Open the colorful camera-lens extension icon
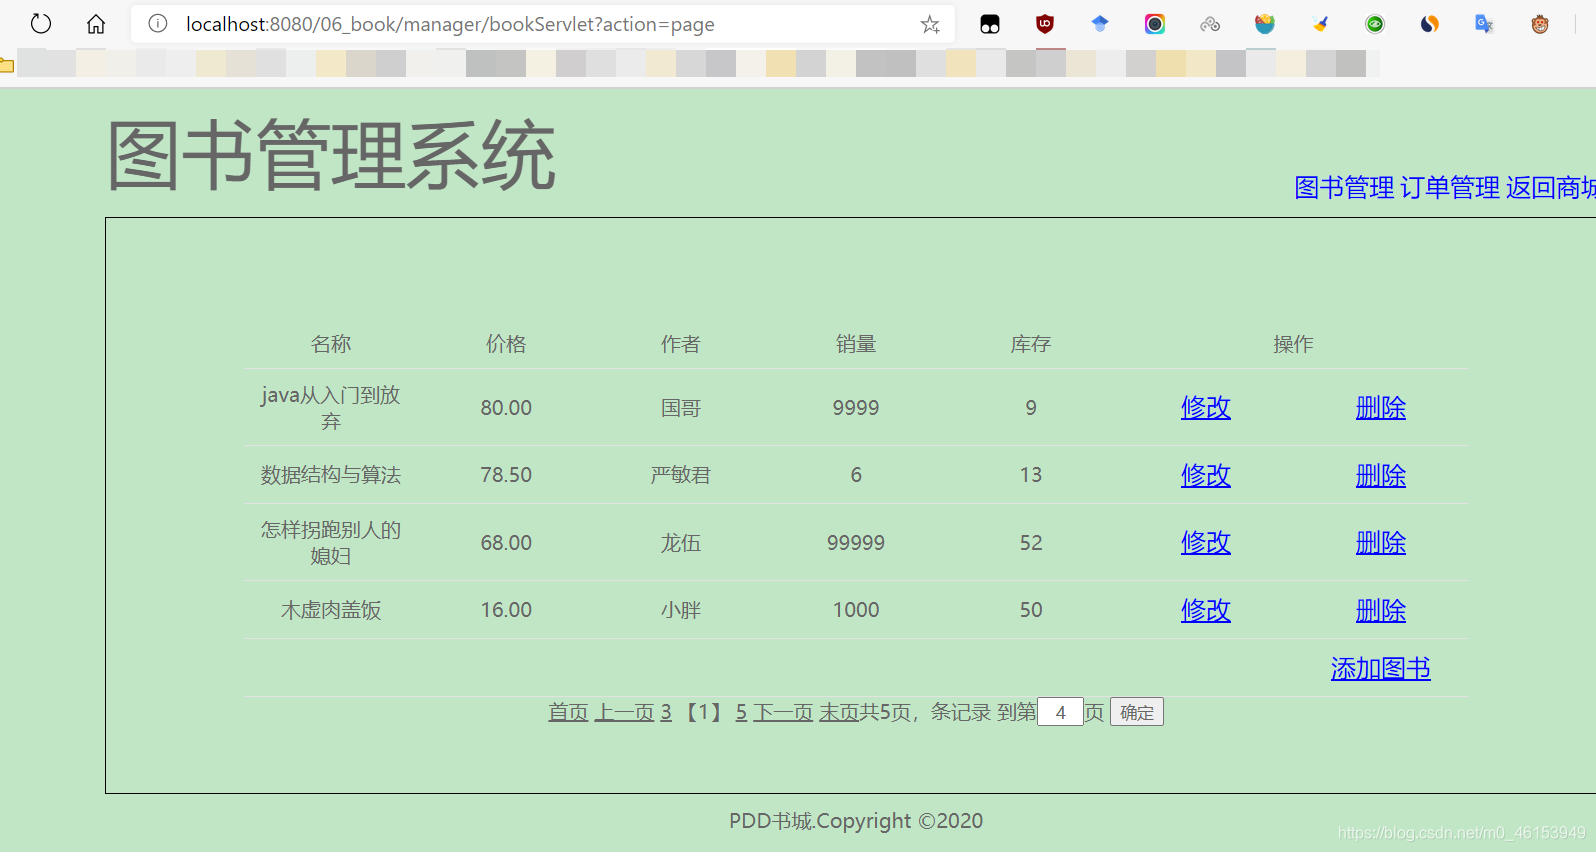The image size is (1596, 852). [1155, 24]
